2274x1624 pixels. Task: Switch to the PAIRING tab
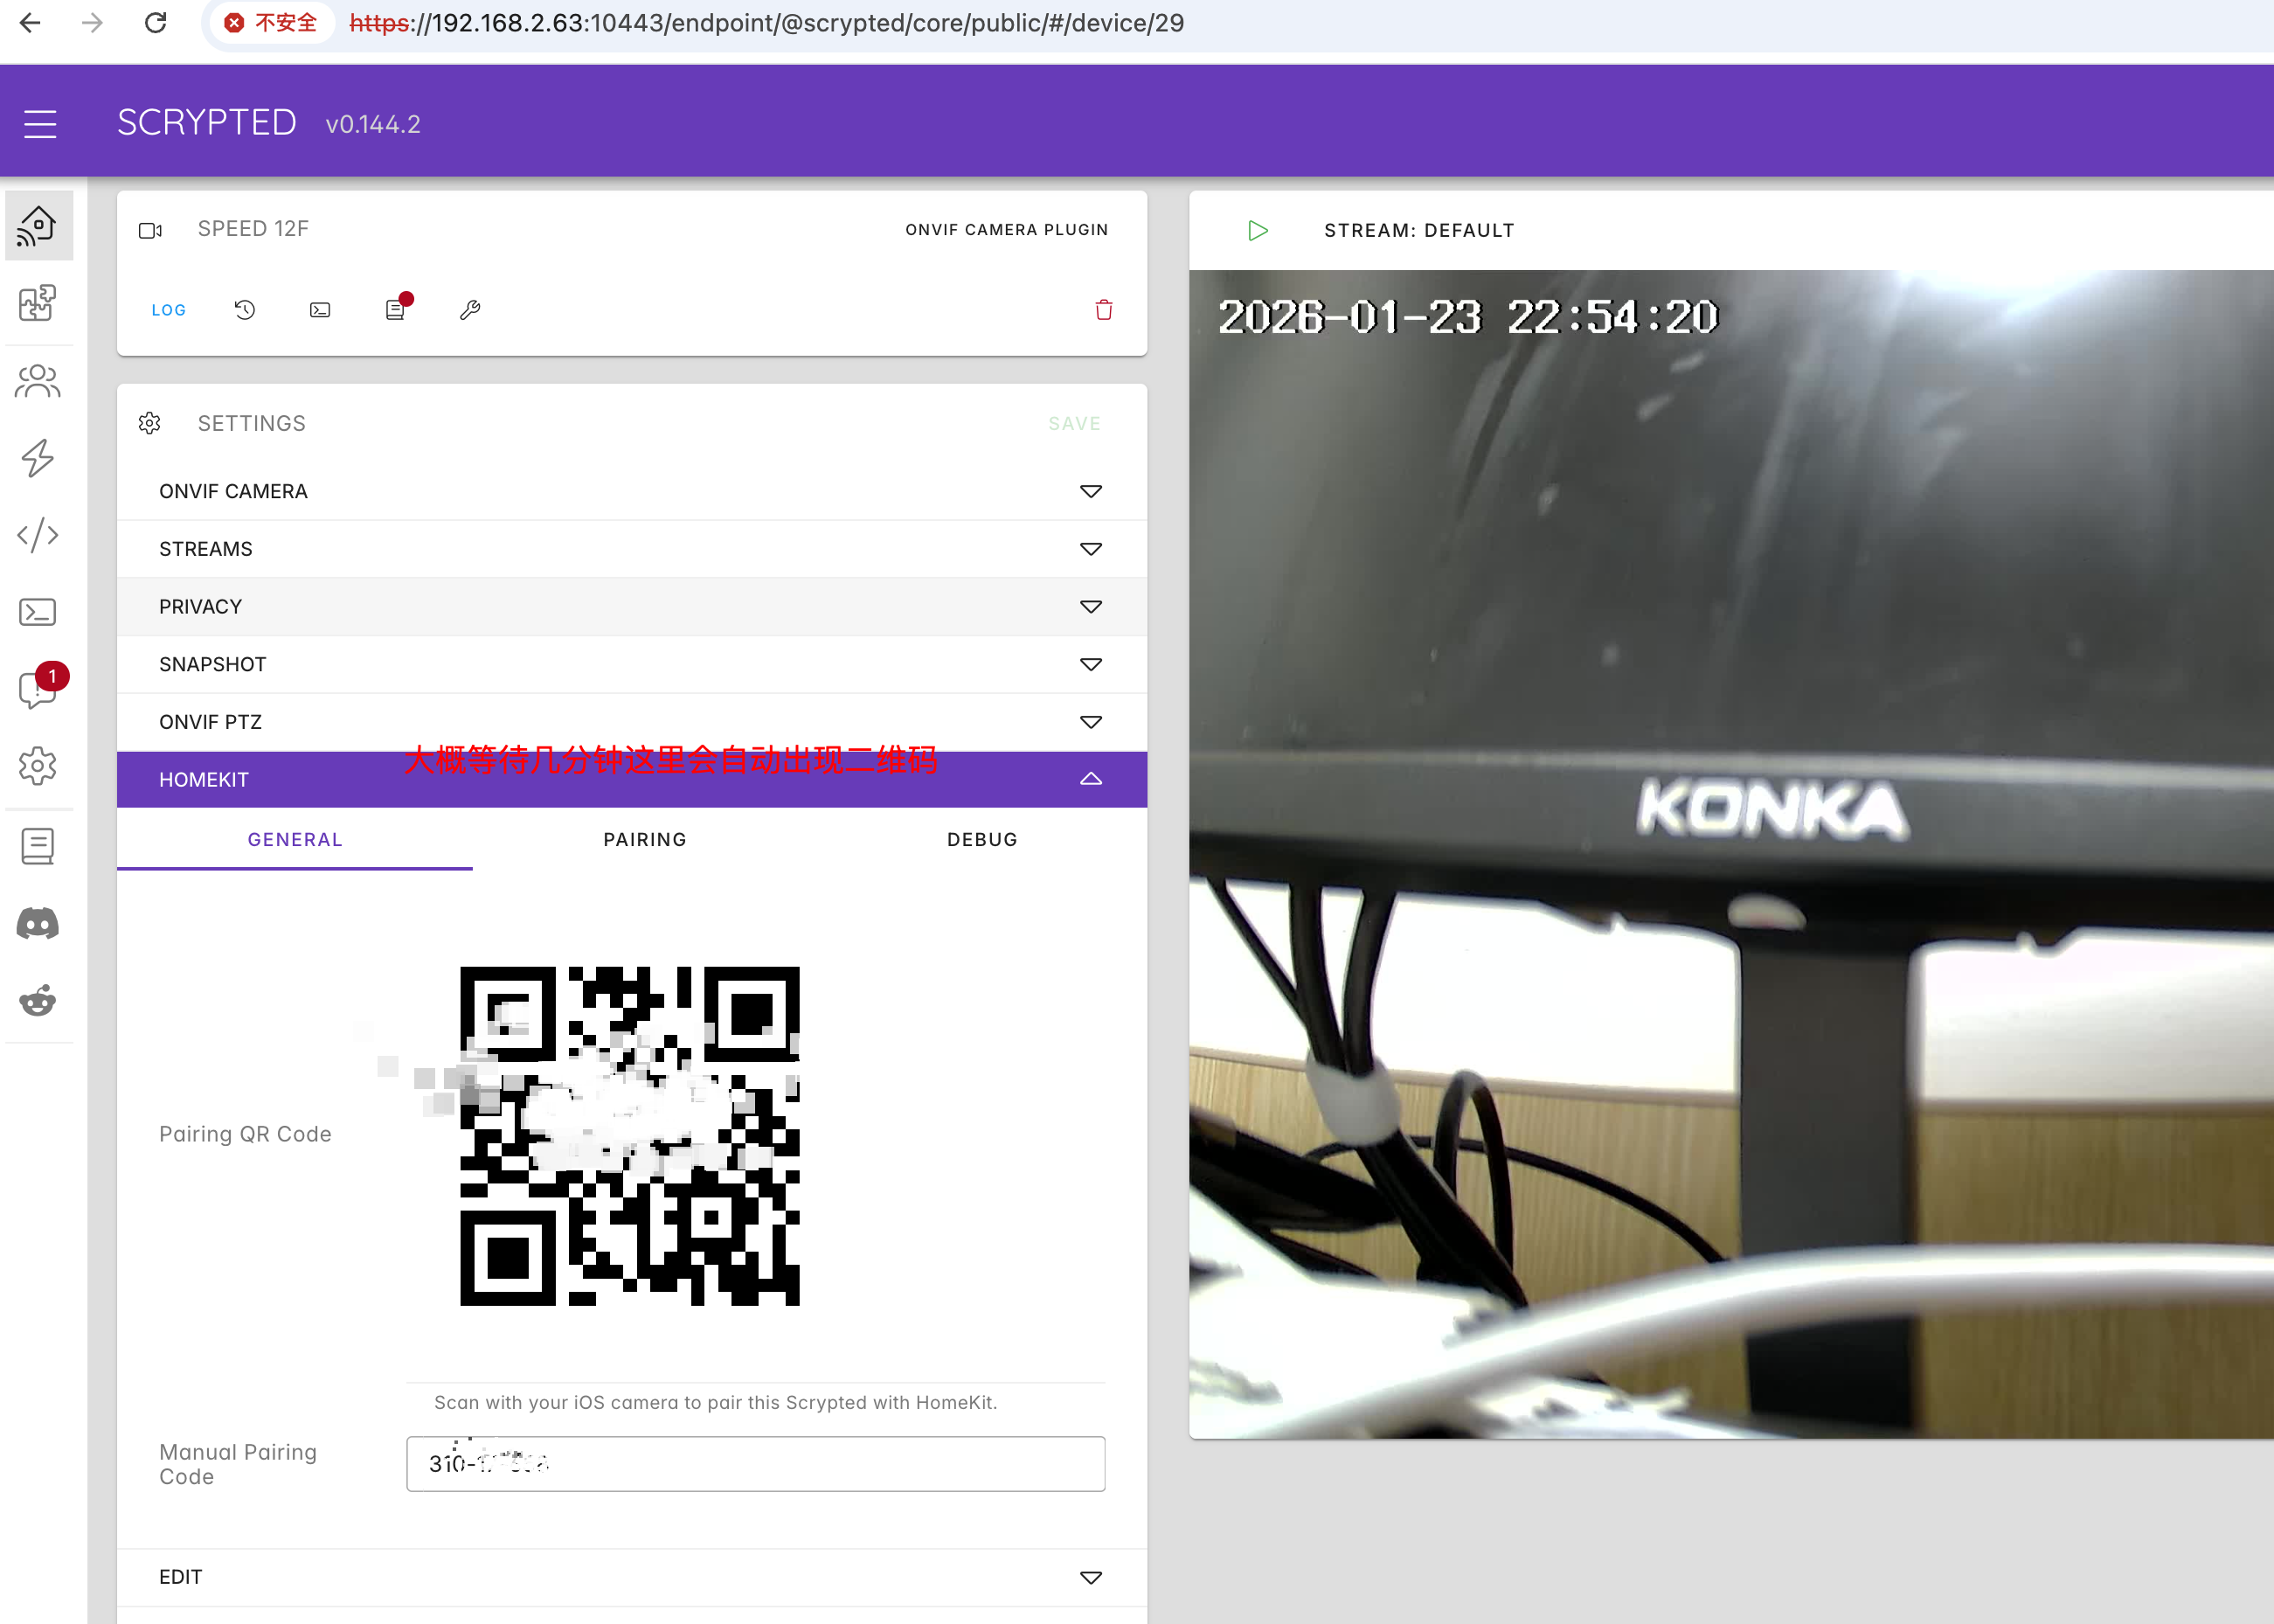point(645,840)
